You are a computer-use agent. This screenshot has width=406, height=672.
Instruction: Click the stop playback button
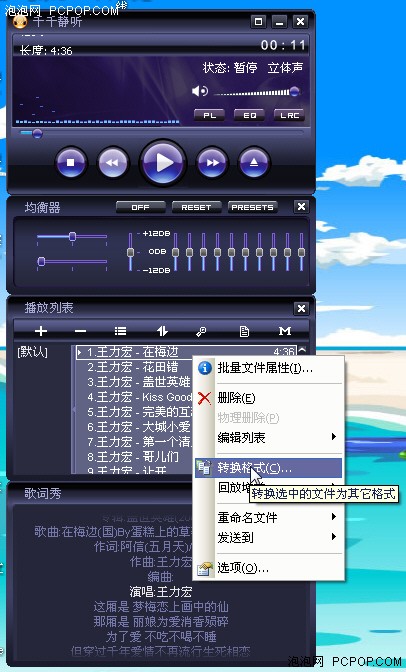[71, 162]
